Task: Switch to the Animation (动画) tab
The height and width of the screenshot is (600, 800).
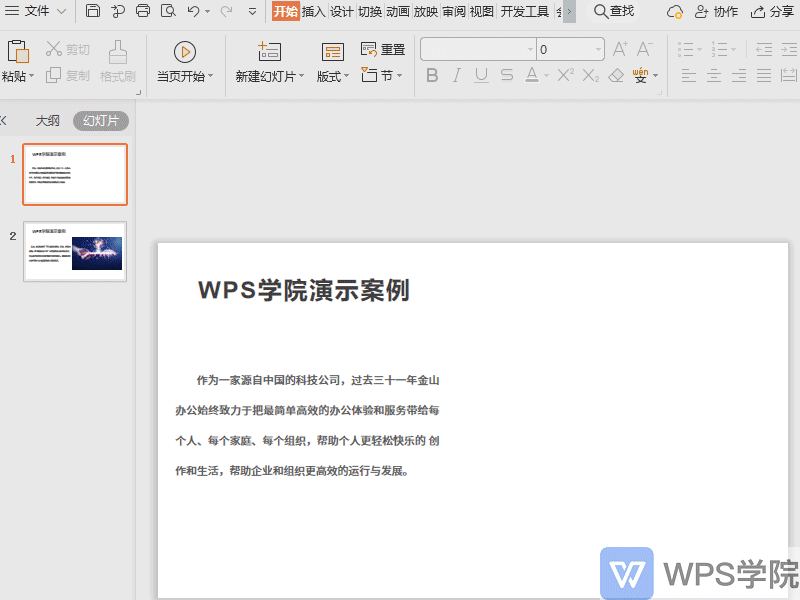Action: click(x=398, y=11)
